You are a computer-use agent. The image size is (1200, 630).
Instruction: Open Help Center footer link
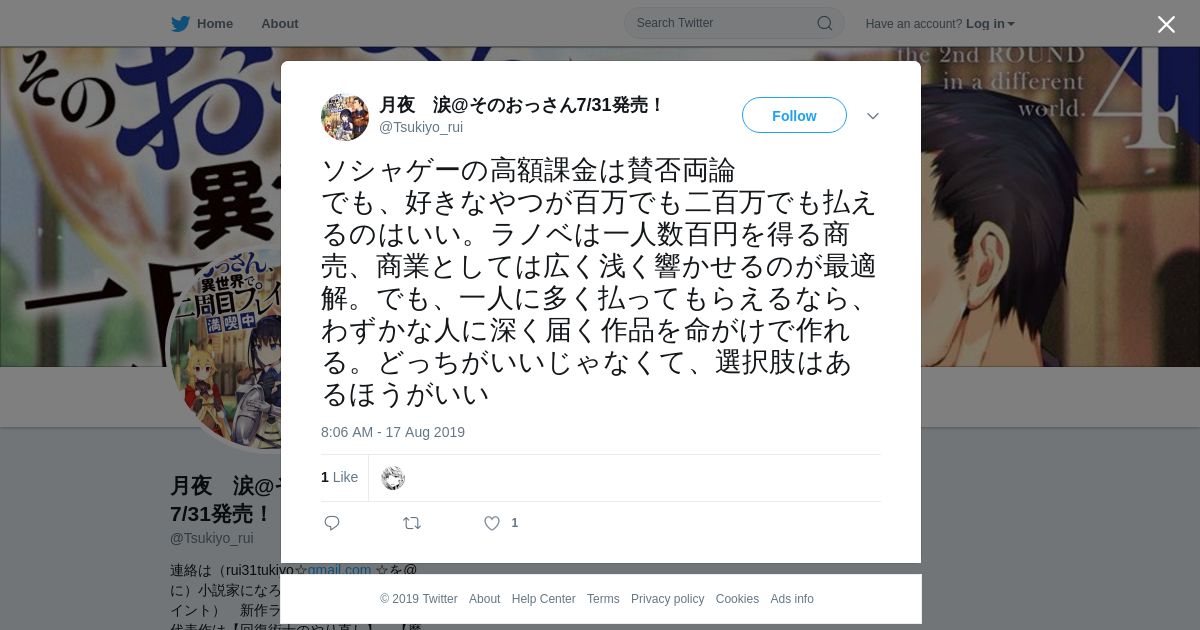coord(543,599)
